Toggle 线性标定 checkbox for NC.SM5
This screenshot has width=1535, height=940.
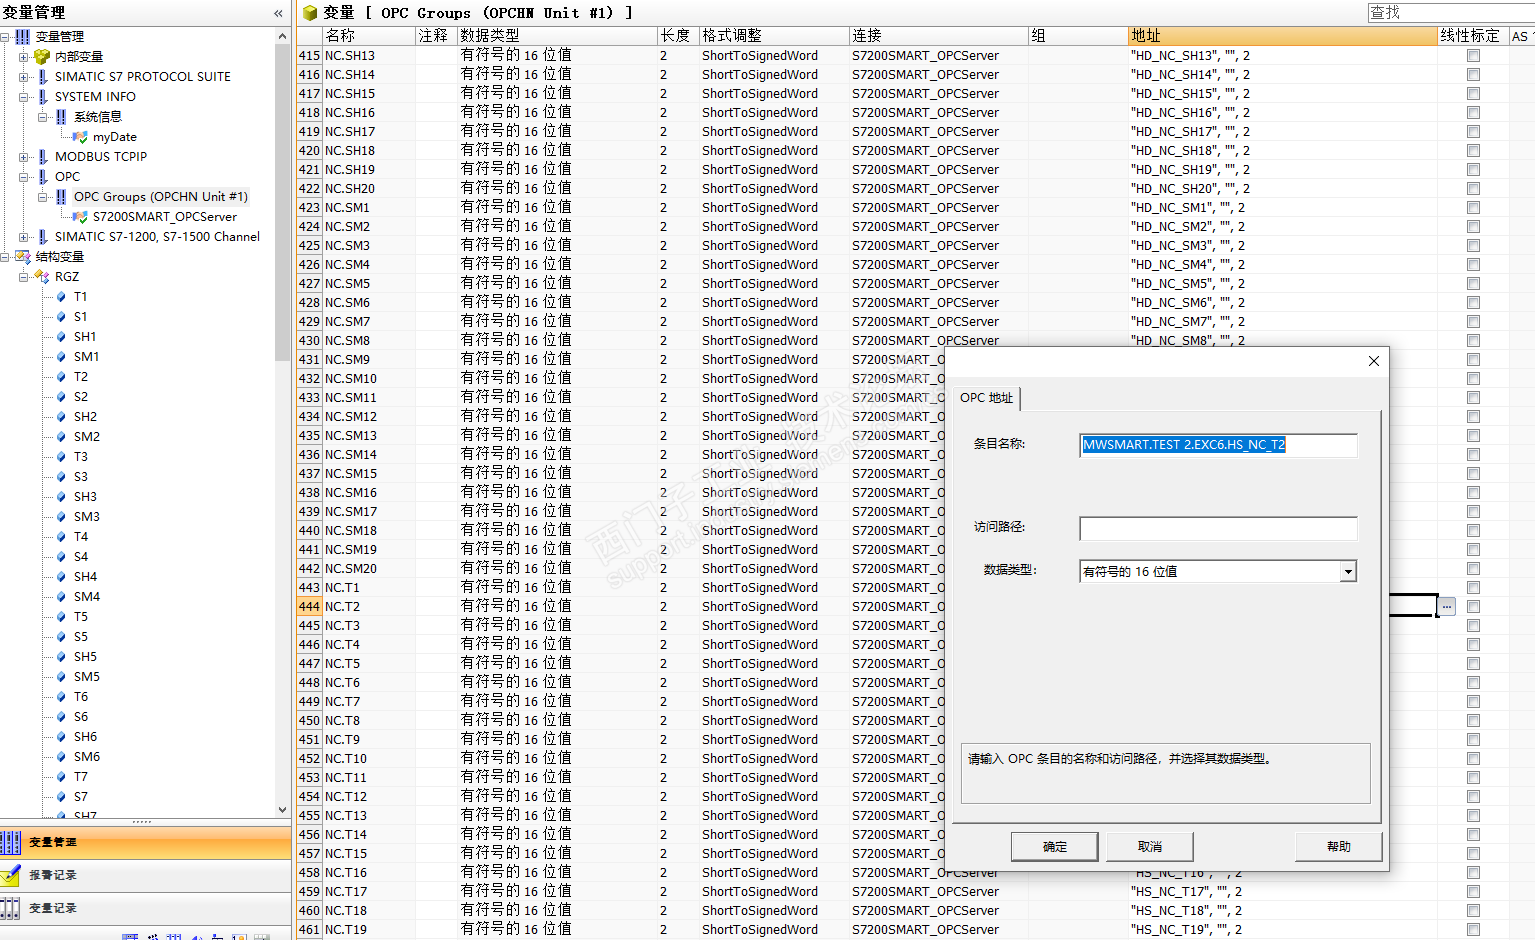(x=1473, y=284)
